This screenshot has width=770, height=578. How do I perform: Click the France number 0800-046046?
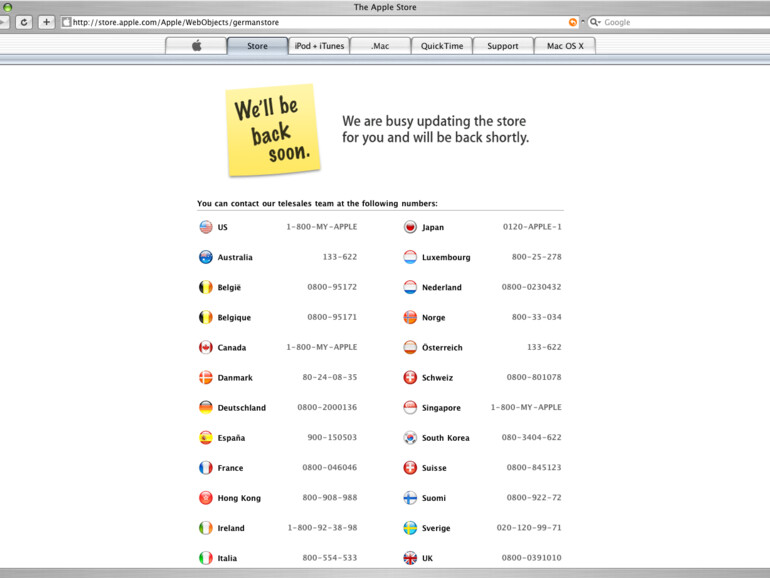tap(330, 467)
